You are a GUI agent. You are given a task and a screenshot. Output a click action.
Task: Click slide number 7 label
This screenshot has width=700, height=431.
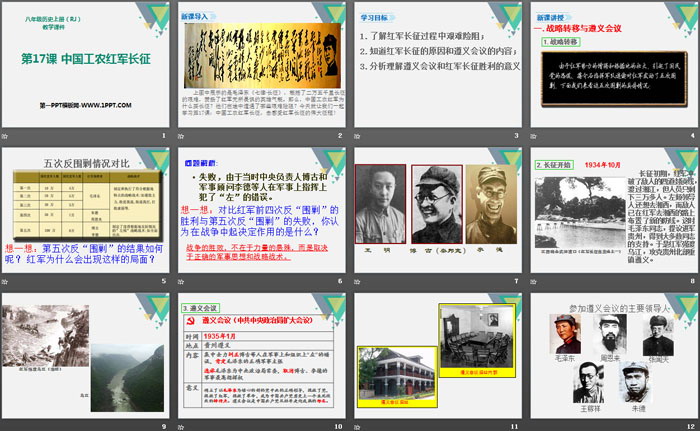[517, 281]
